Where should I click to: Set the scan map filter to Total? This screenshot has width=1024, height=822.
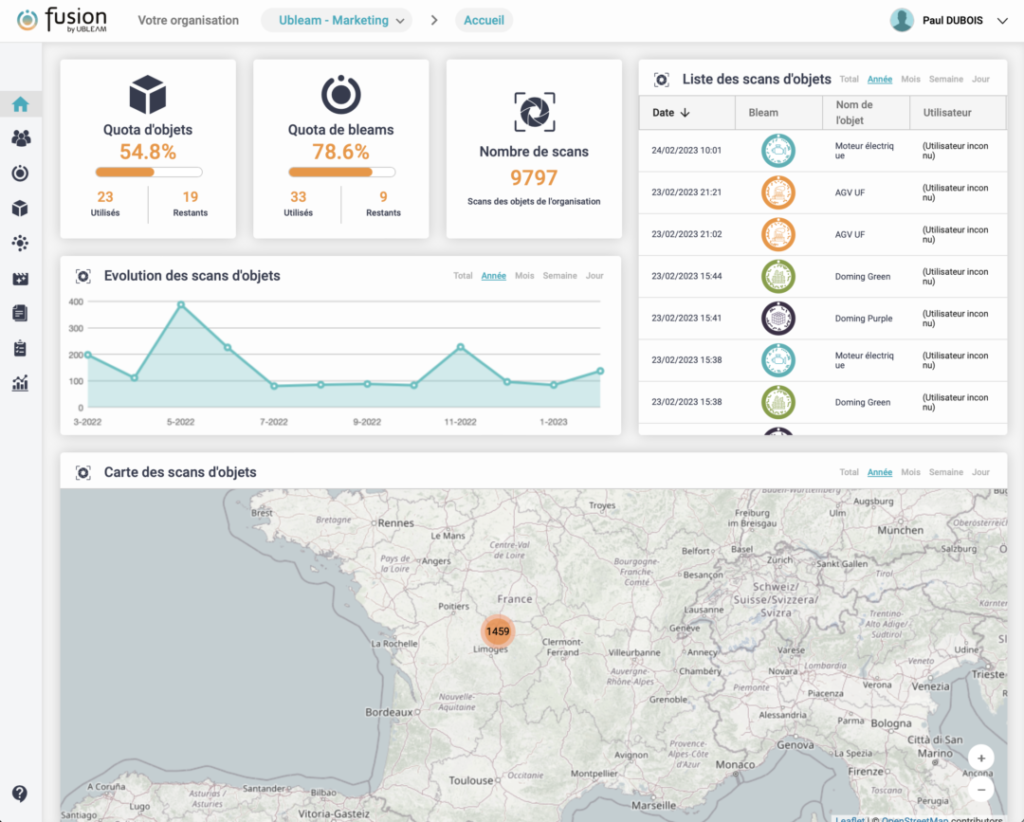pyautogui.click(x=849, y=472)
